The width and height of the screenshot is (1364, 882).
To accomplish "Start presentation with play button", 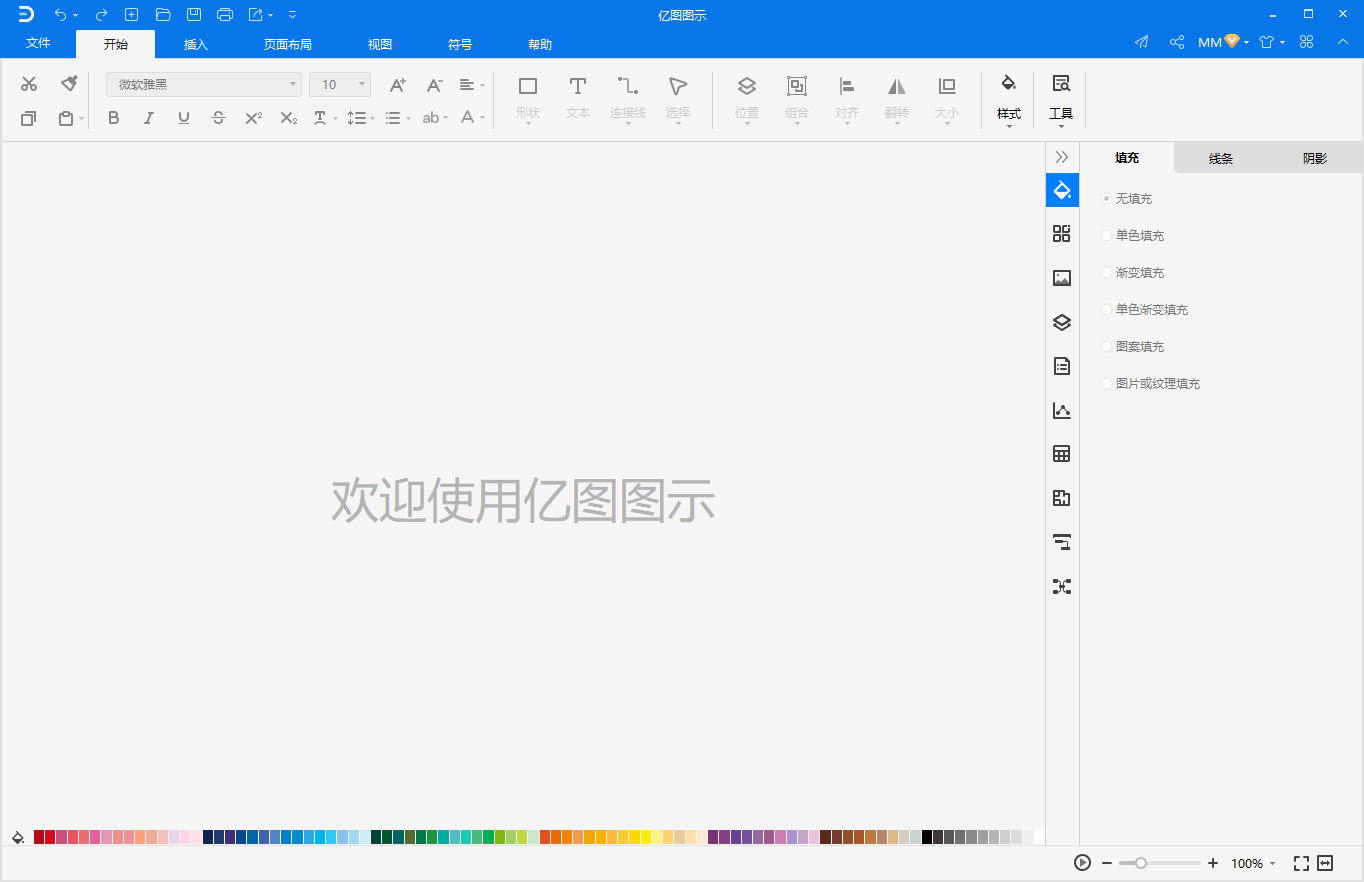I will (x=1082, y=863).
